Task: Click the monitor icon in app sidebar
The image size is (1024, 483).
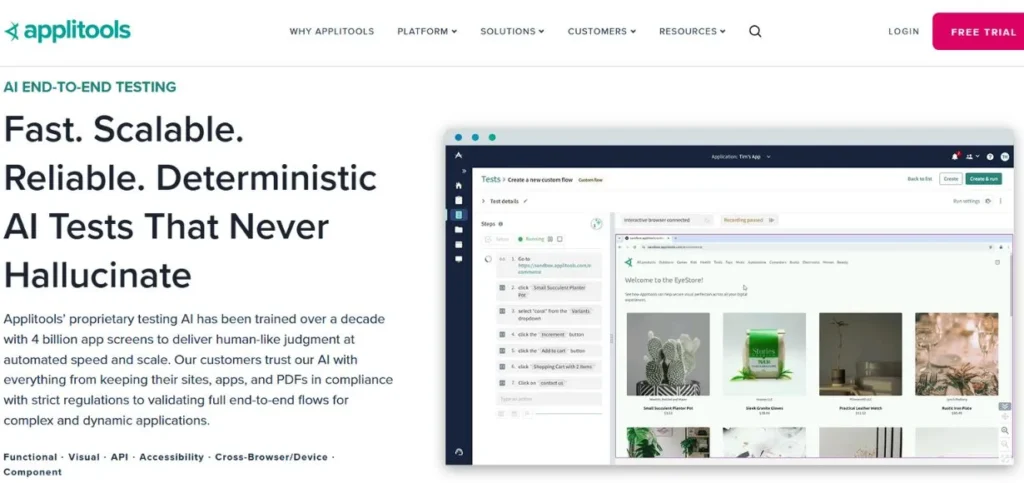Action: (x=458, y=258)
